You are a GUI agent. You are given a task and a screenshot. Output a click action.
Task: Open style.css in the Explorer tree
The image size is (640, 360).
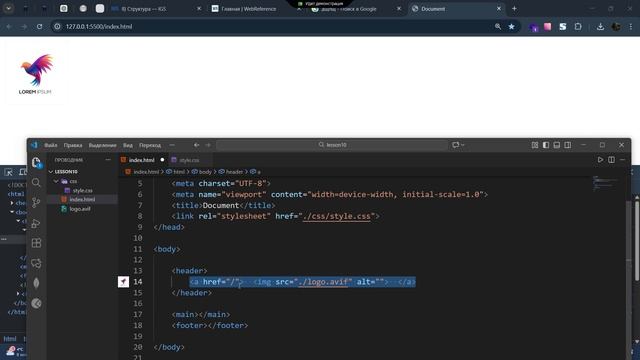(x=82, y=191)
